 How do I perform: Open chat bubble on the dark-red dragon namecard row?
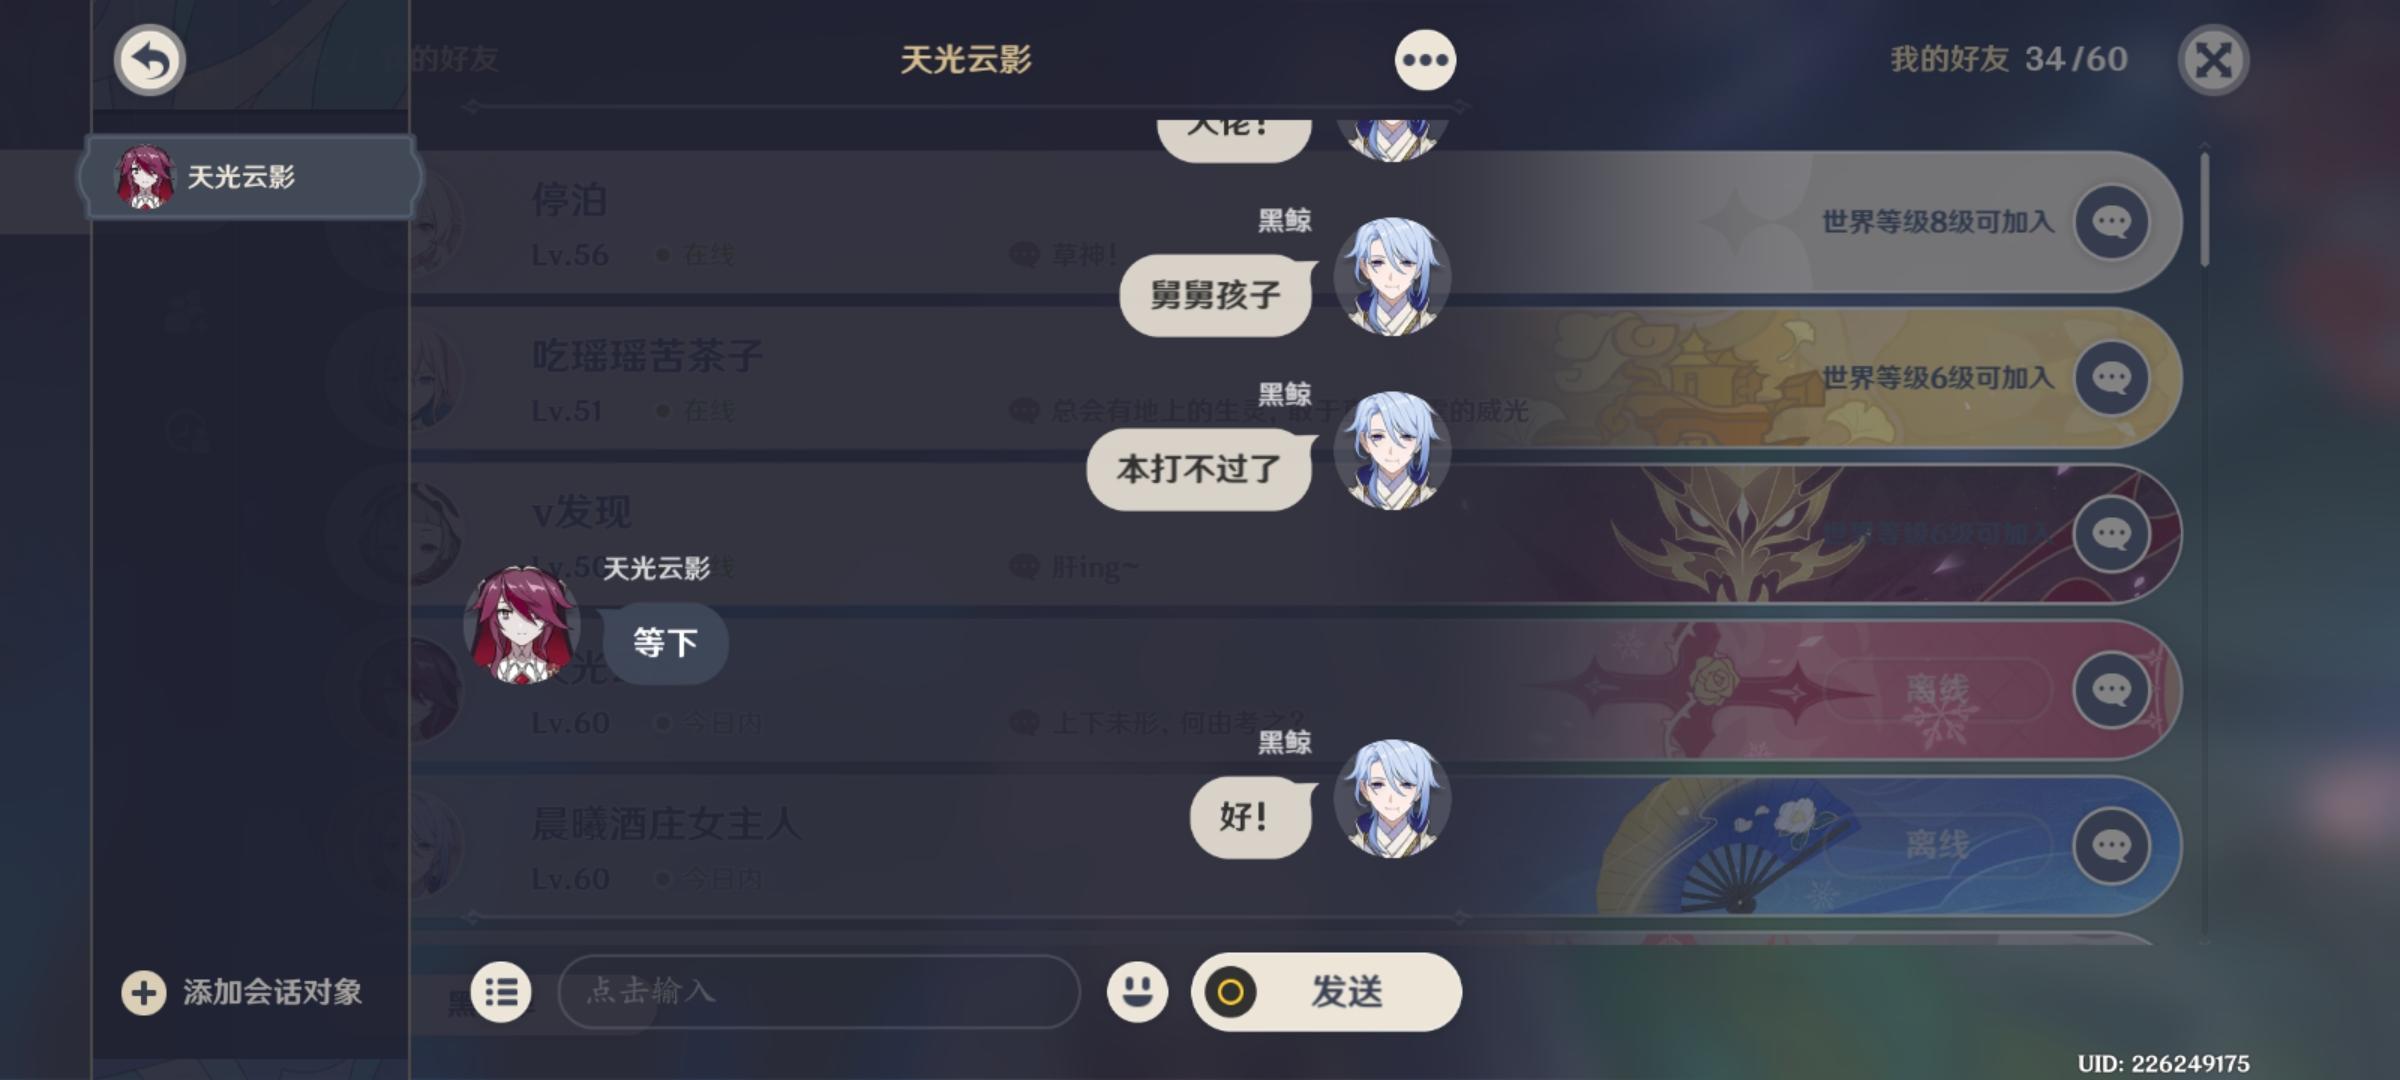[x=2112, y=534]
